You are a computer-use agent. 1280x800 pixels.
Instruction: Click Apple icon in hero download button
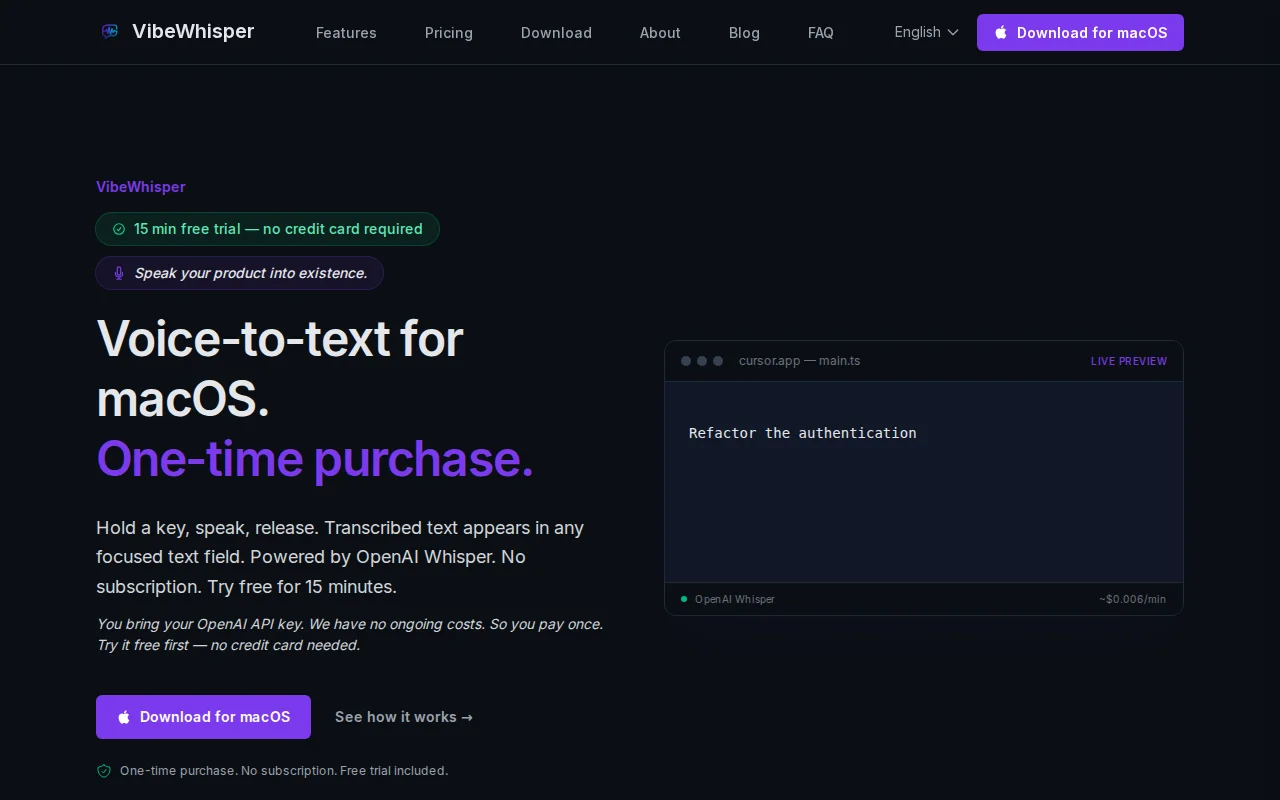[x=124, y=717]
